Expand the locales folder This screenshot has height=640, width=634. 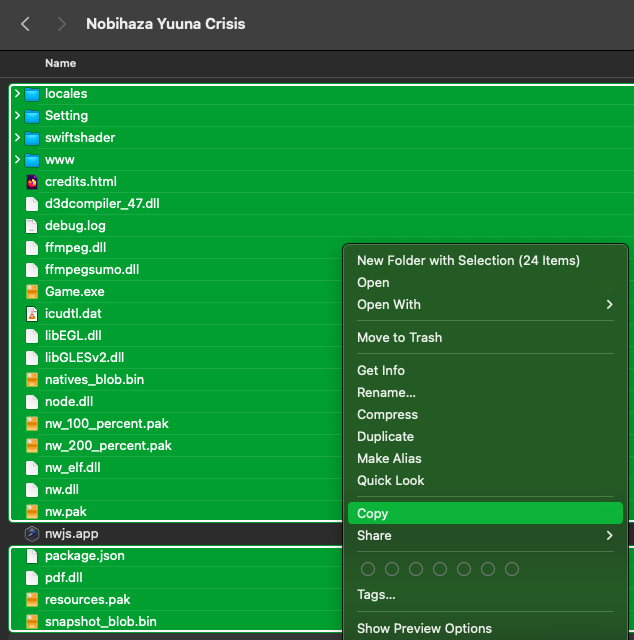coord(17,94)
